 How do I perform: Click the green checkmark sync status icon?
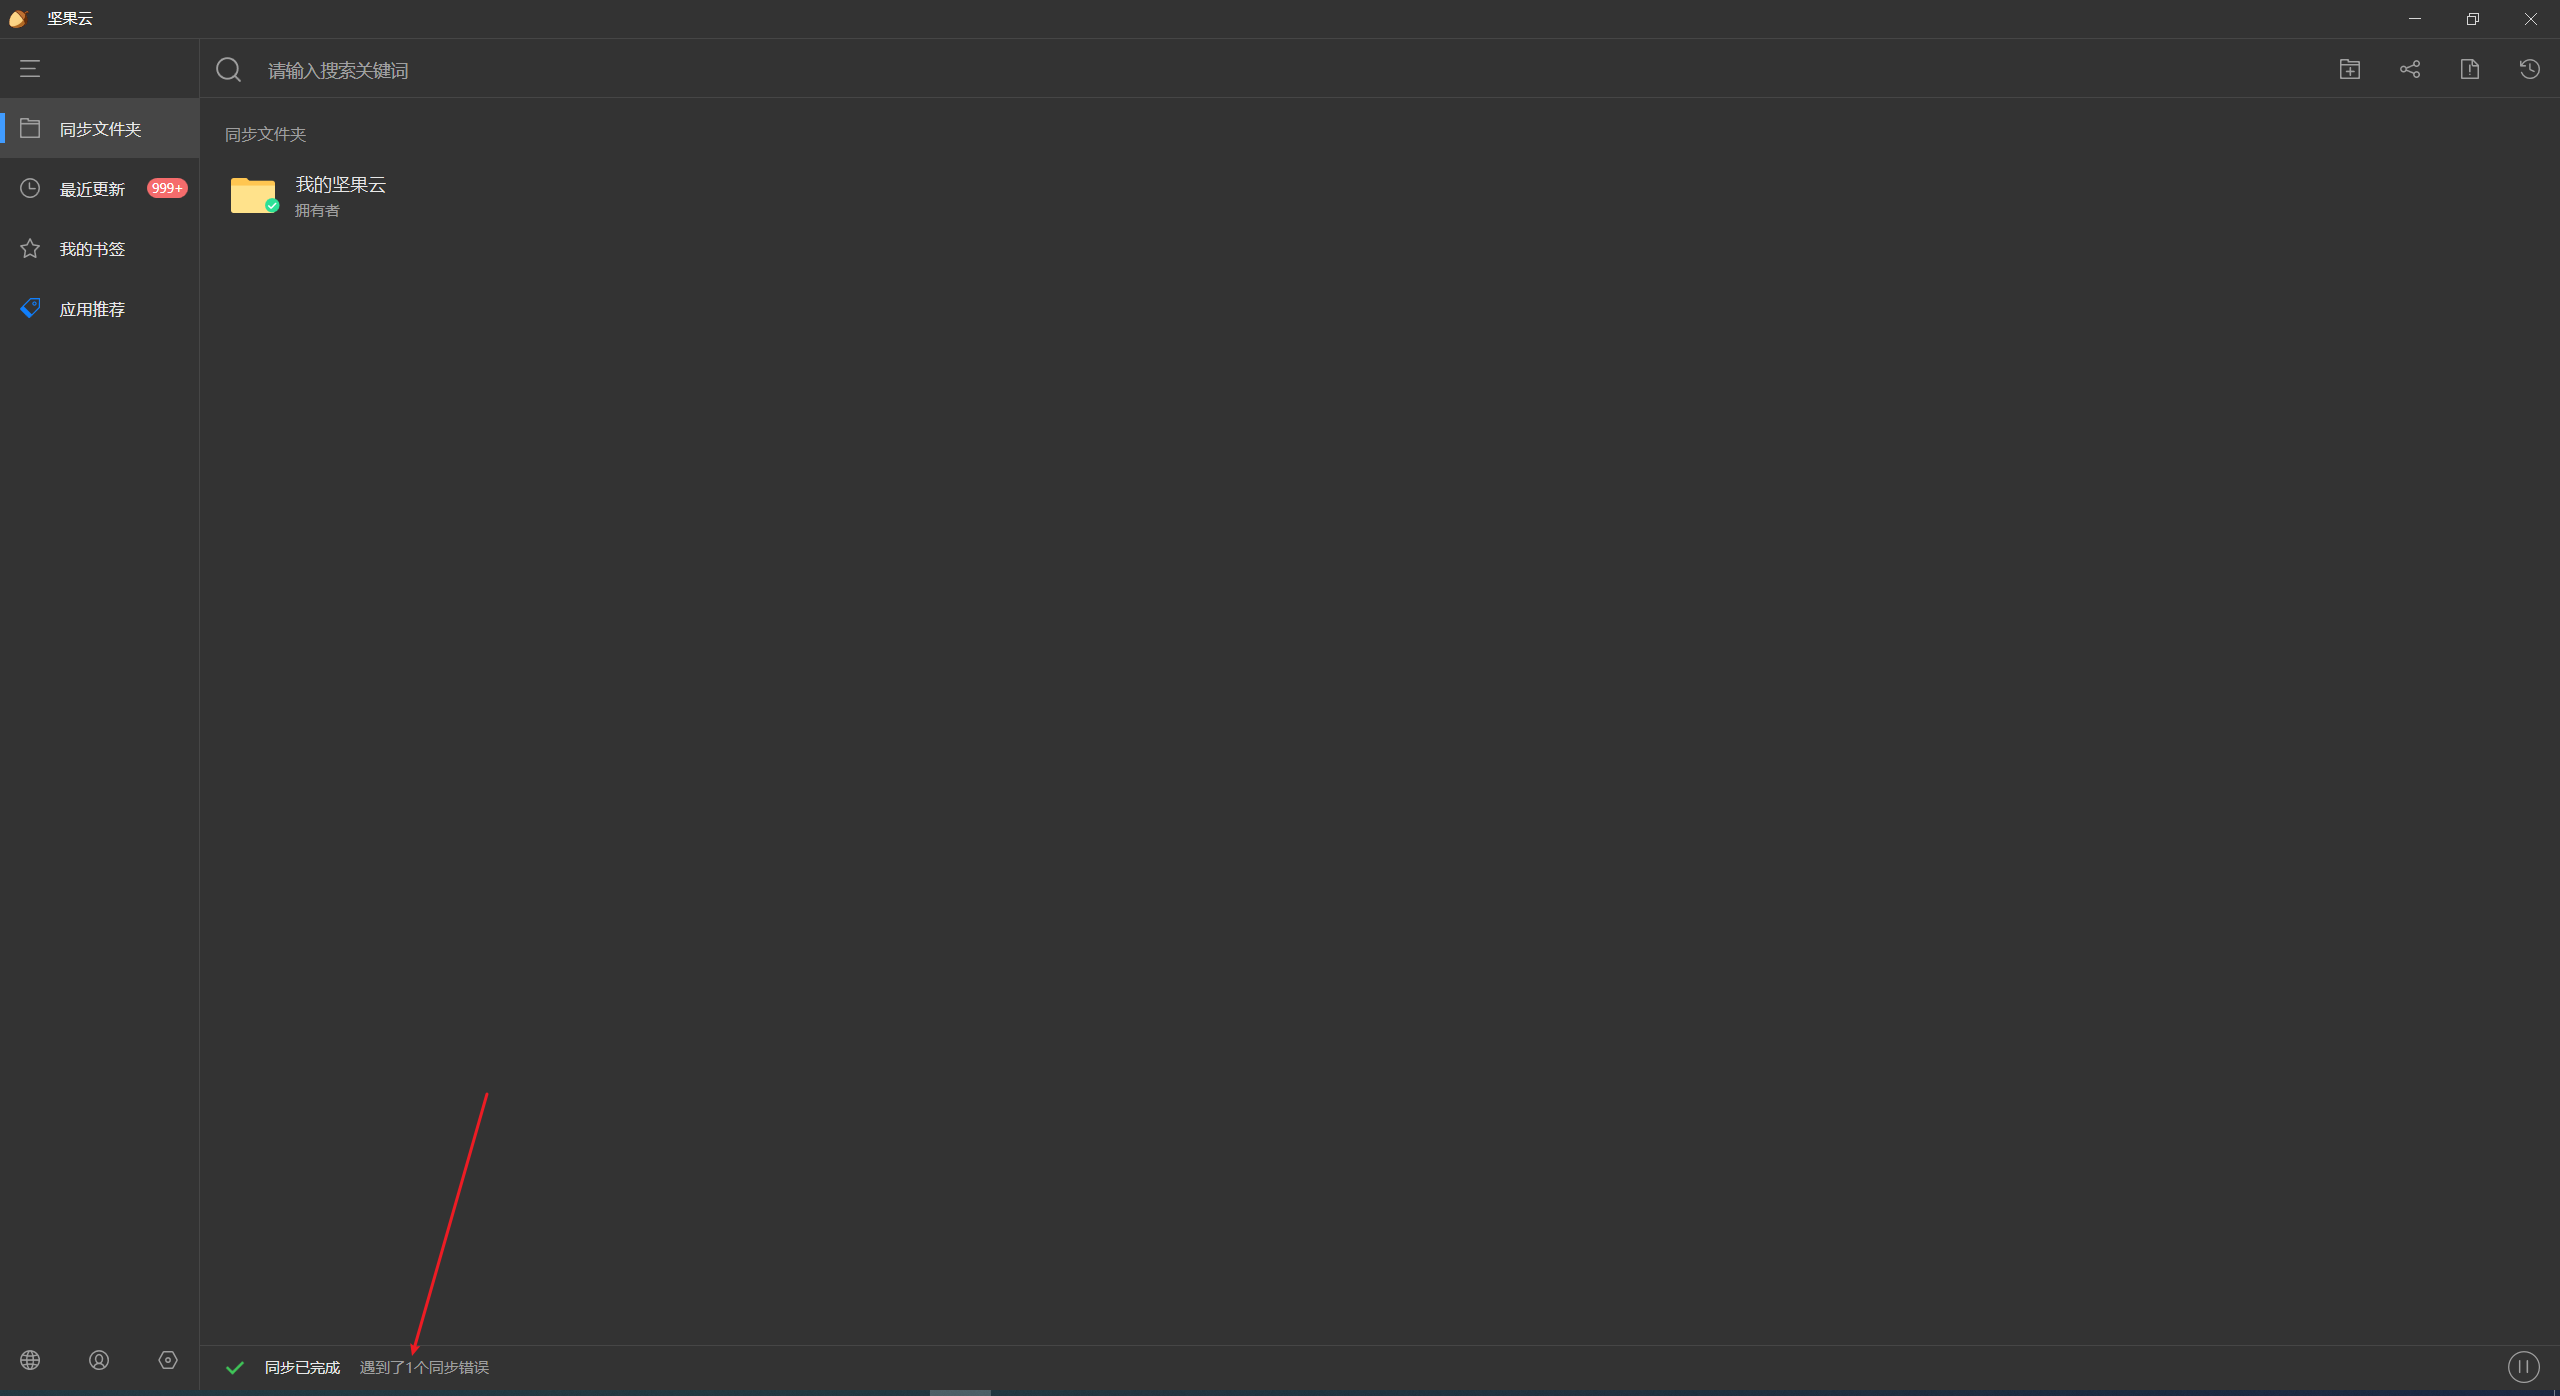click(x=235, y=1367)
